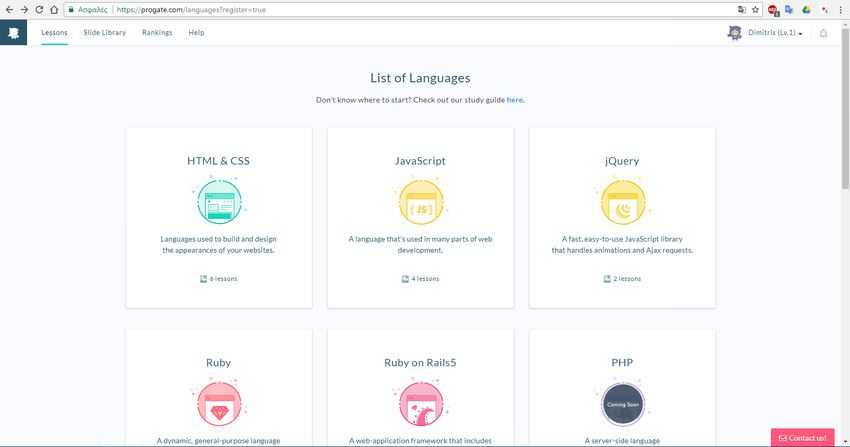Viewport: 850px width, 447px height.
Task: Click the PHP Coming Soon icon
Action: [x=623, y=404]
